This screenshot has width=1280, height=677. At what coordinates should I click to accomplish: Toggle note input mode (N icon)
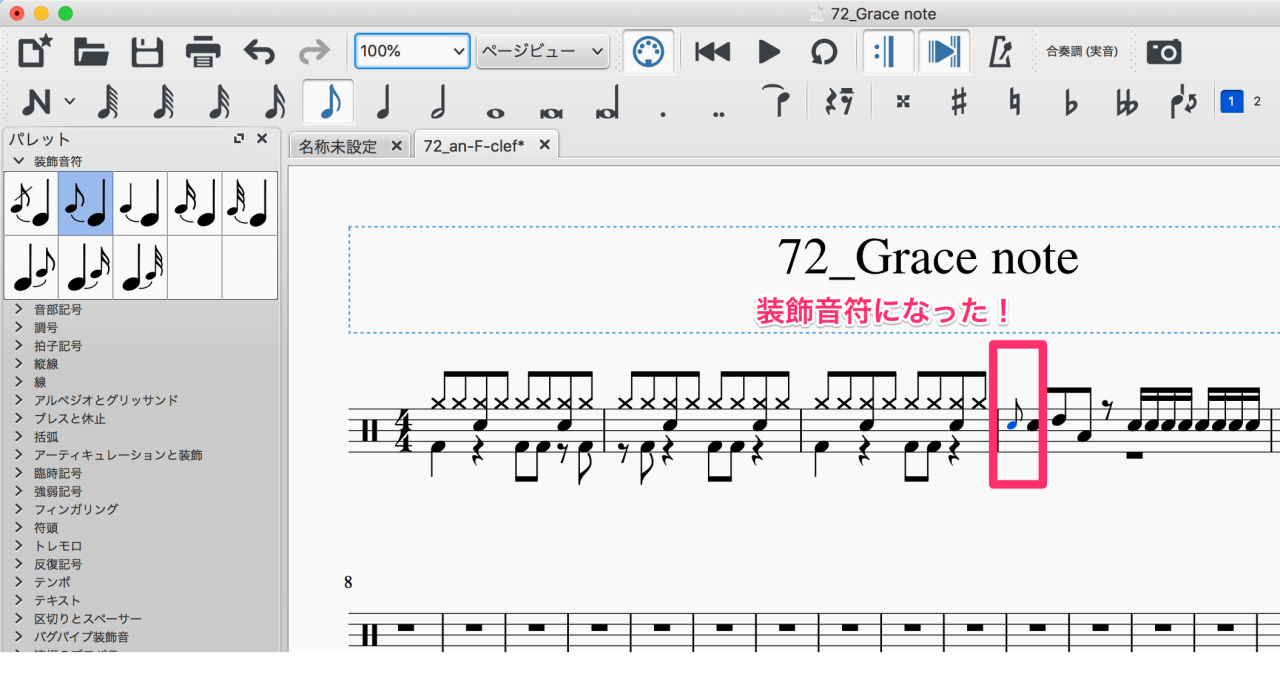click(37, 102)
